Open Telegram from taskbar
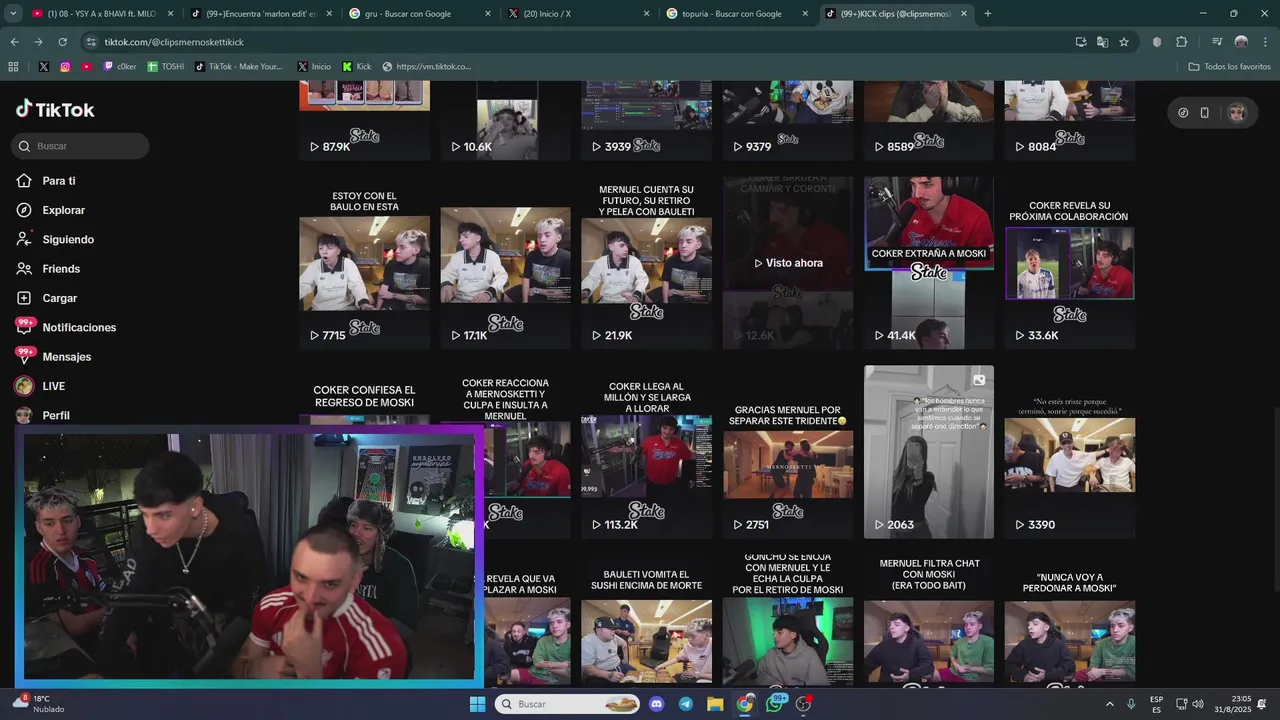 click(685, 704)
